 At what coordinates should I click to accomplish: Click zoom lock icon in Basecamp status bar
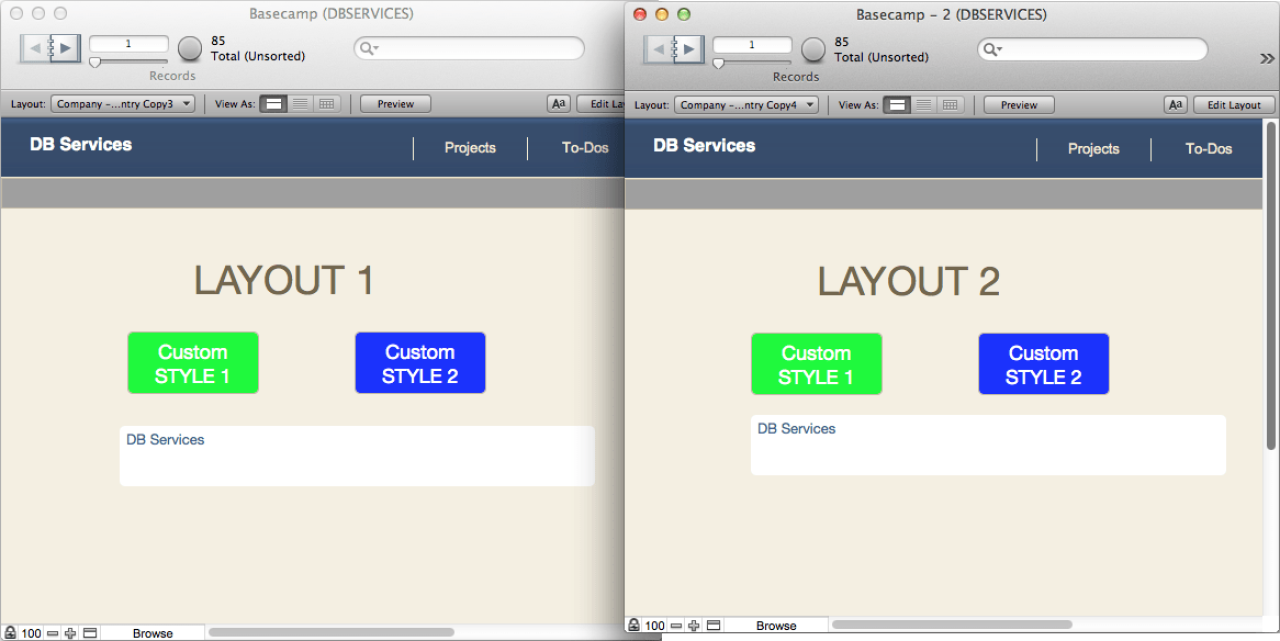coord(9,633)
